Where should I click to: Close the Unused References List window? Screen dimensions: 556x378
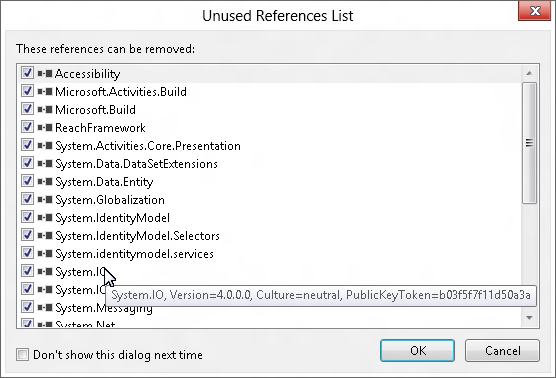535,11
